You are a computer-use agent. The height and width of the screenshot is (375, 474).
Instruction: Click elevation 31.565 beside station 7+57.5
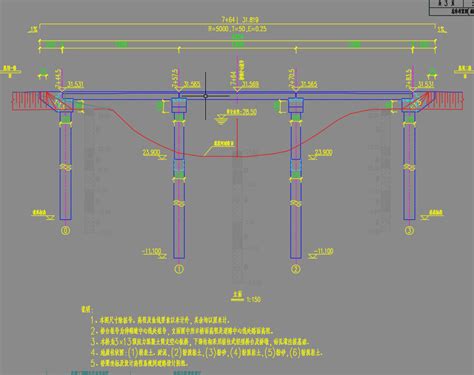point(192,84)
